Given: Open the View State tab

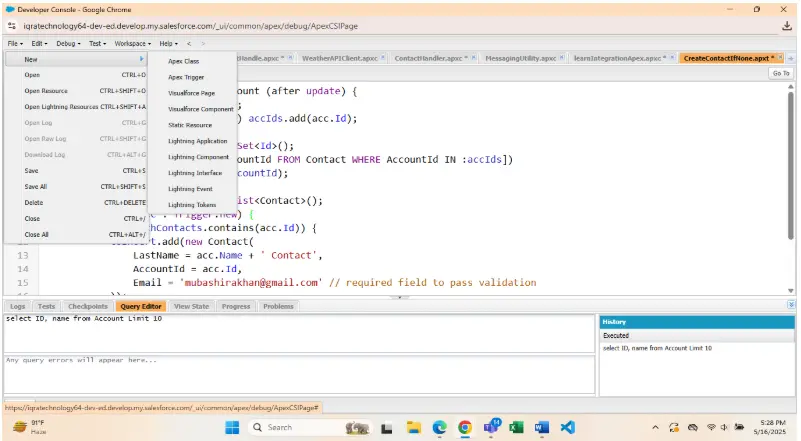Looking at the screenshot, I should (x=192, y=306).
